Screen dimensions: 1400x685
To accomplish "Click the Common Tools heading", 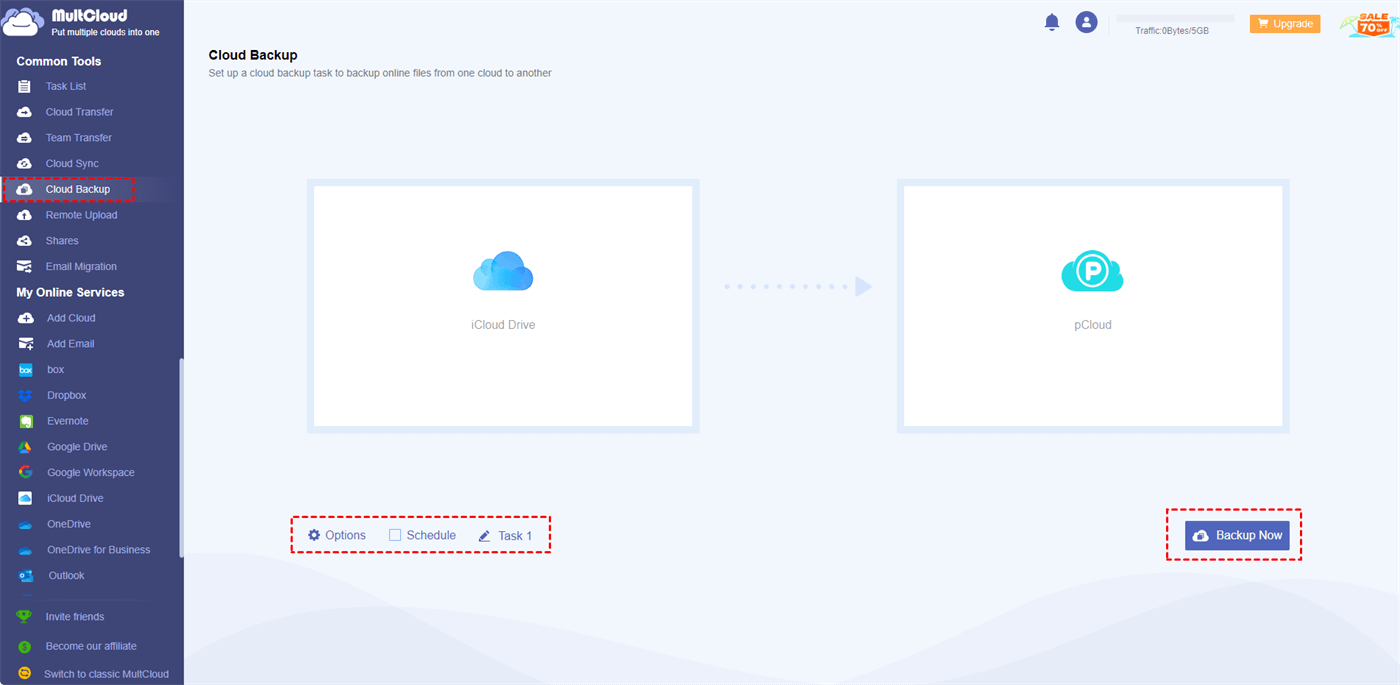I will pyautogui.click(x=59, y=61).
